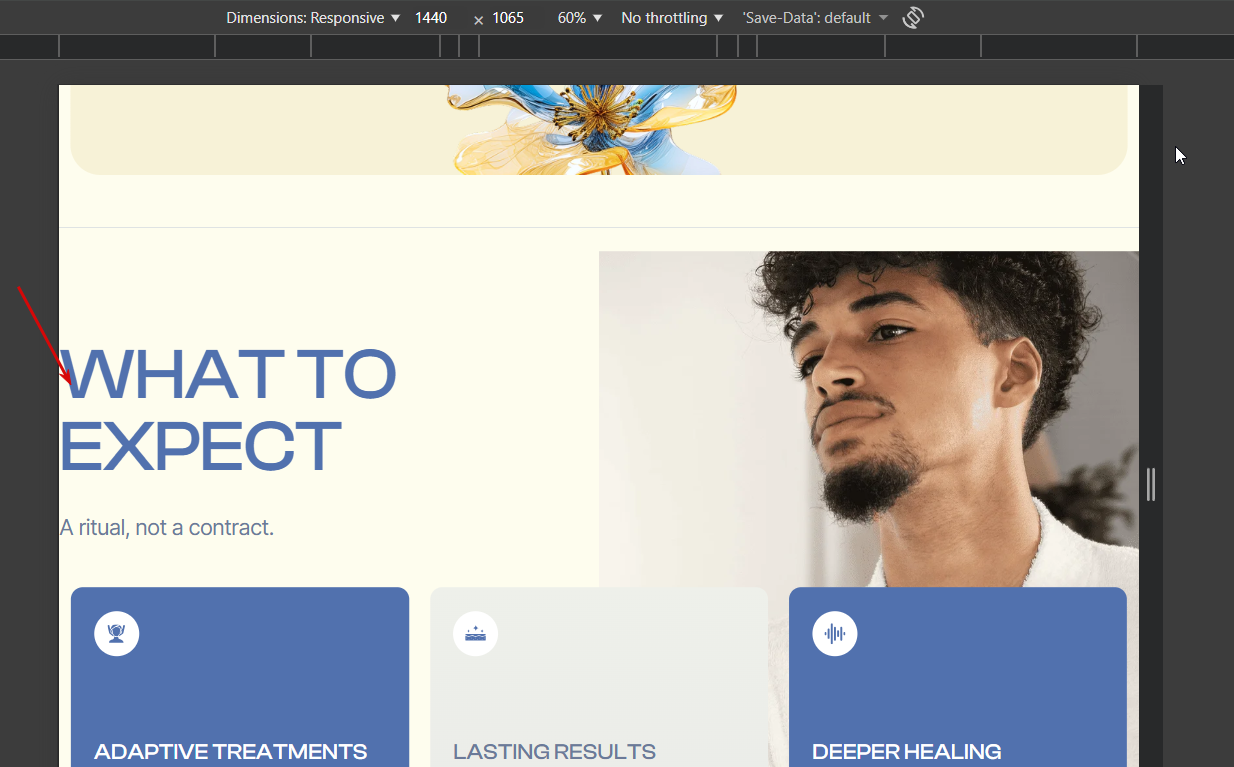This screenshot has height=767, width=1234.
Task: Click the multiplication sign between width and height
Action: coord(479,19)
